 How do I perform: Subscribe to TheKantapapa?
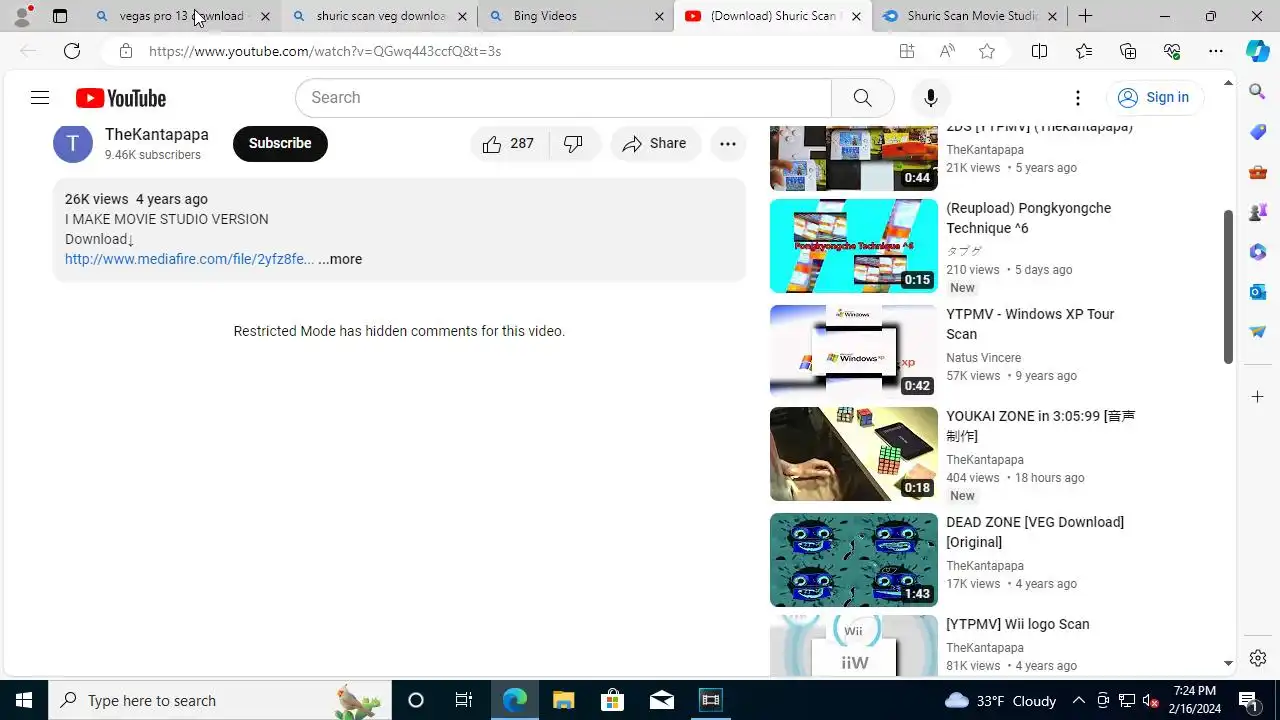point(280,143)
